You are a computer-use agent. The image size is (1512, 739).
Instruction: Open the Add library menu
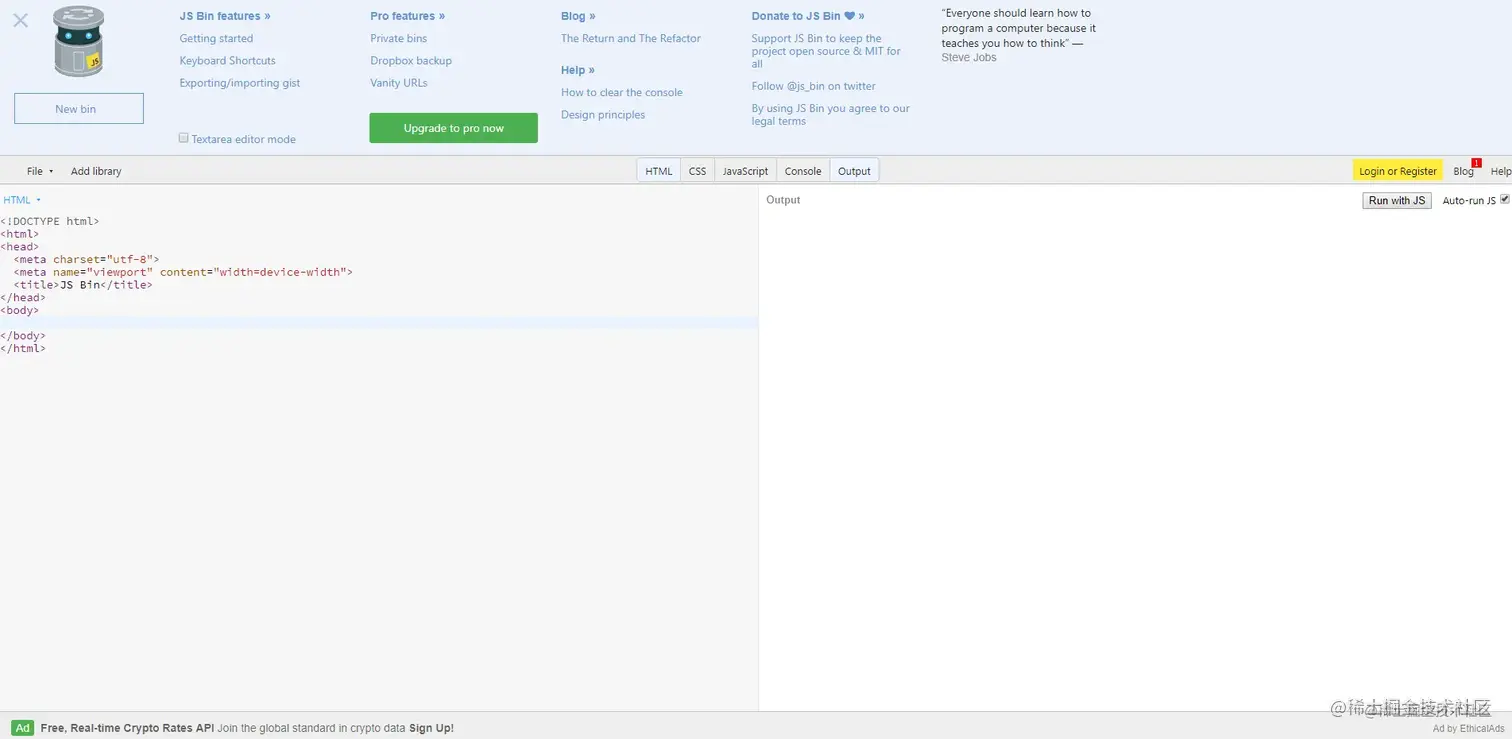[x=96, y=171]
